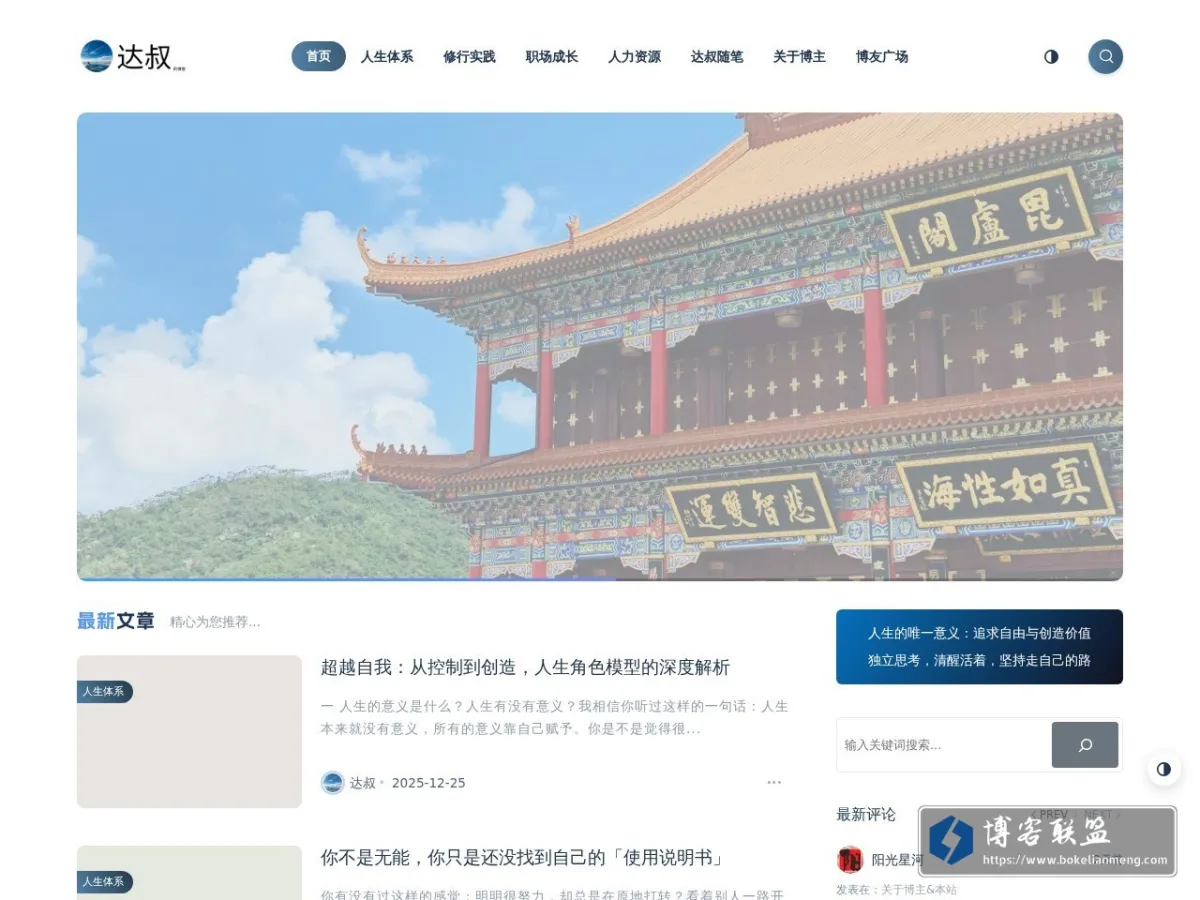The height and width of the screenshot is (900, 1200).
Task: Click the 达叔 author name link
Action: pyautogui.click(x=362, y=783)
